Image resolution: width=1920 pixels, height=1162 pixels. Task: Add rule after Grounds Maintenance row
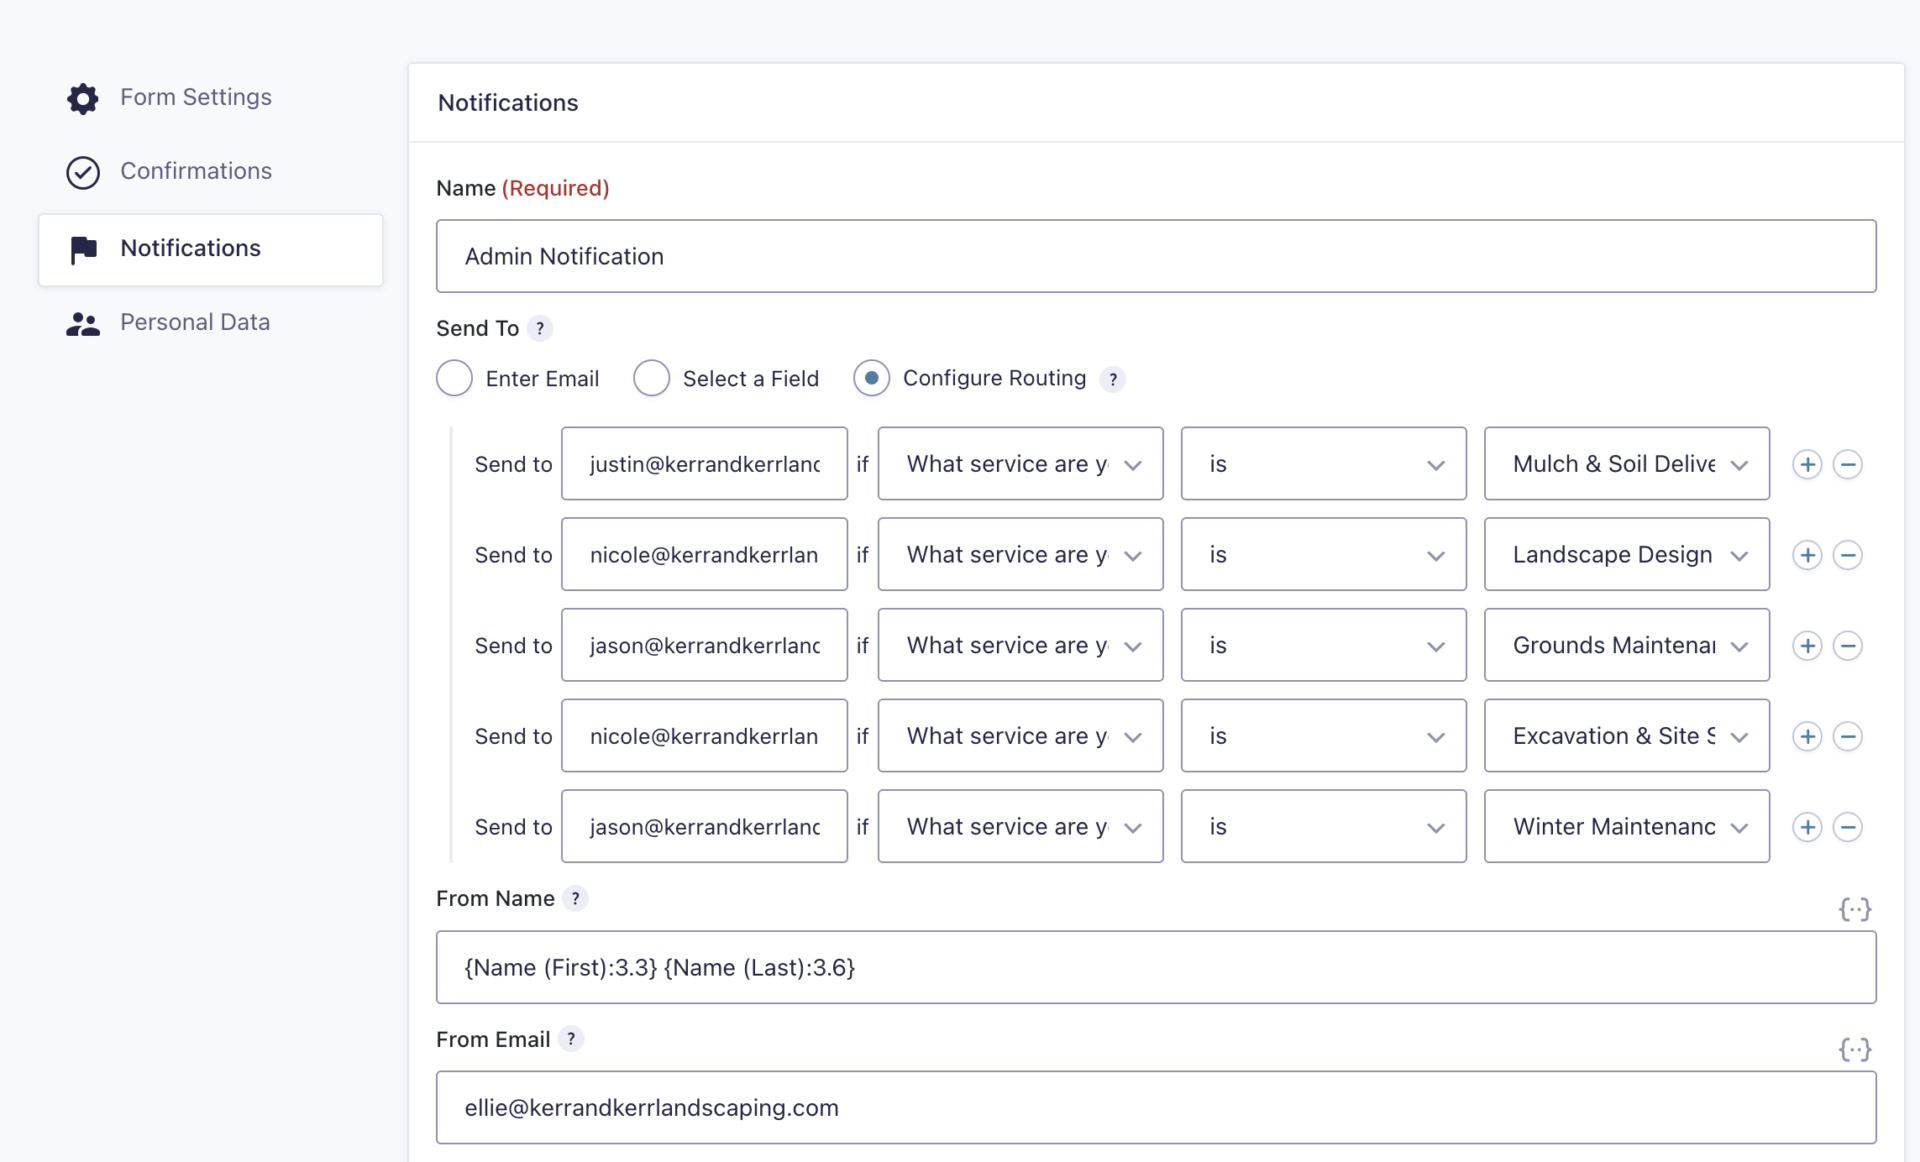click(1806, 646)
